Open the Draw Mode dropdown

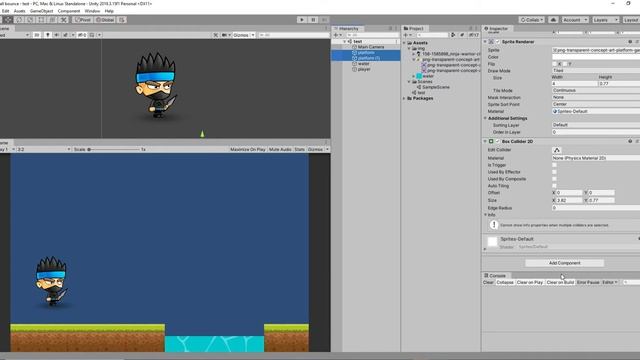596,71
